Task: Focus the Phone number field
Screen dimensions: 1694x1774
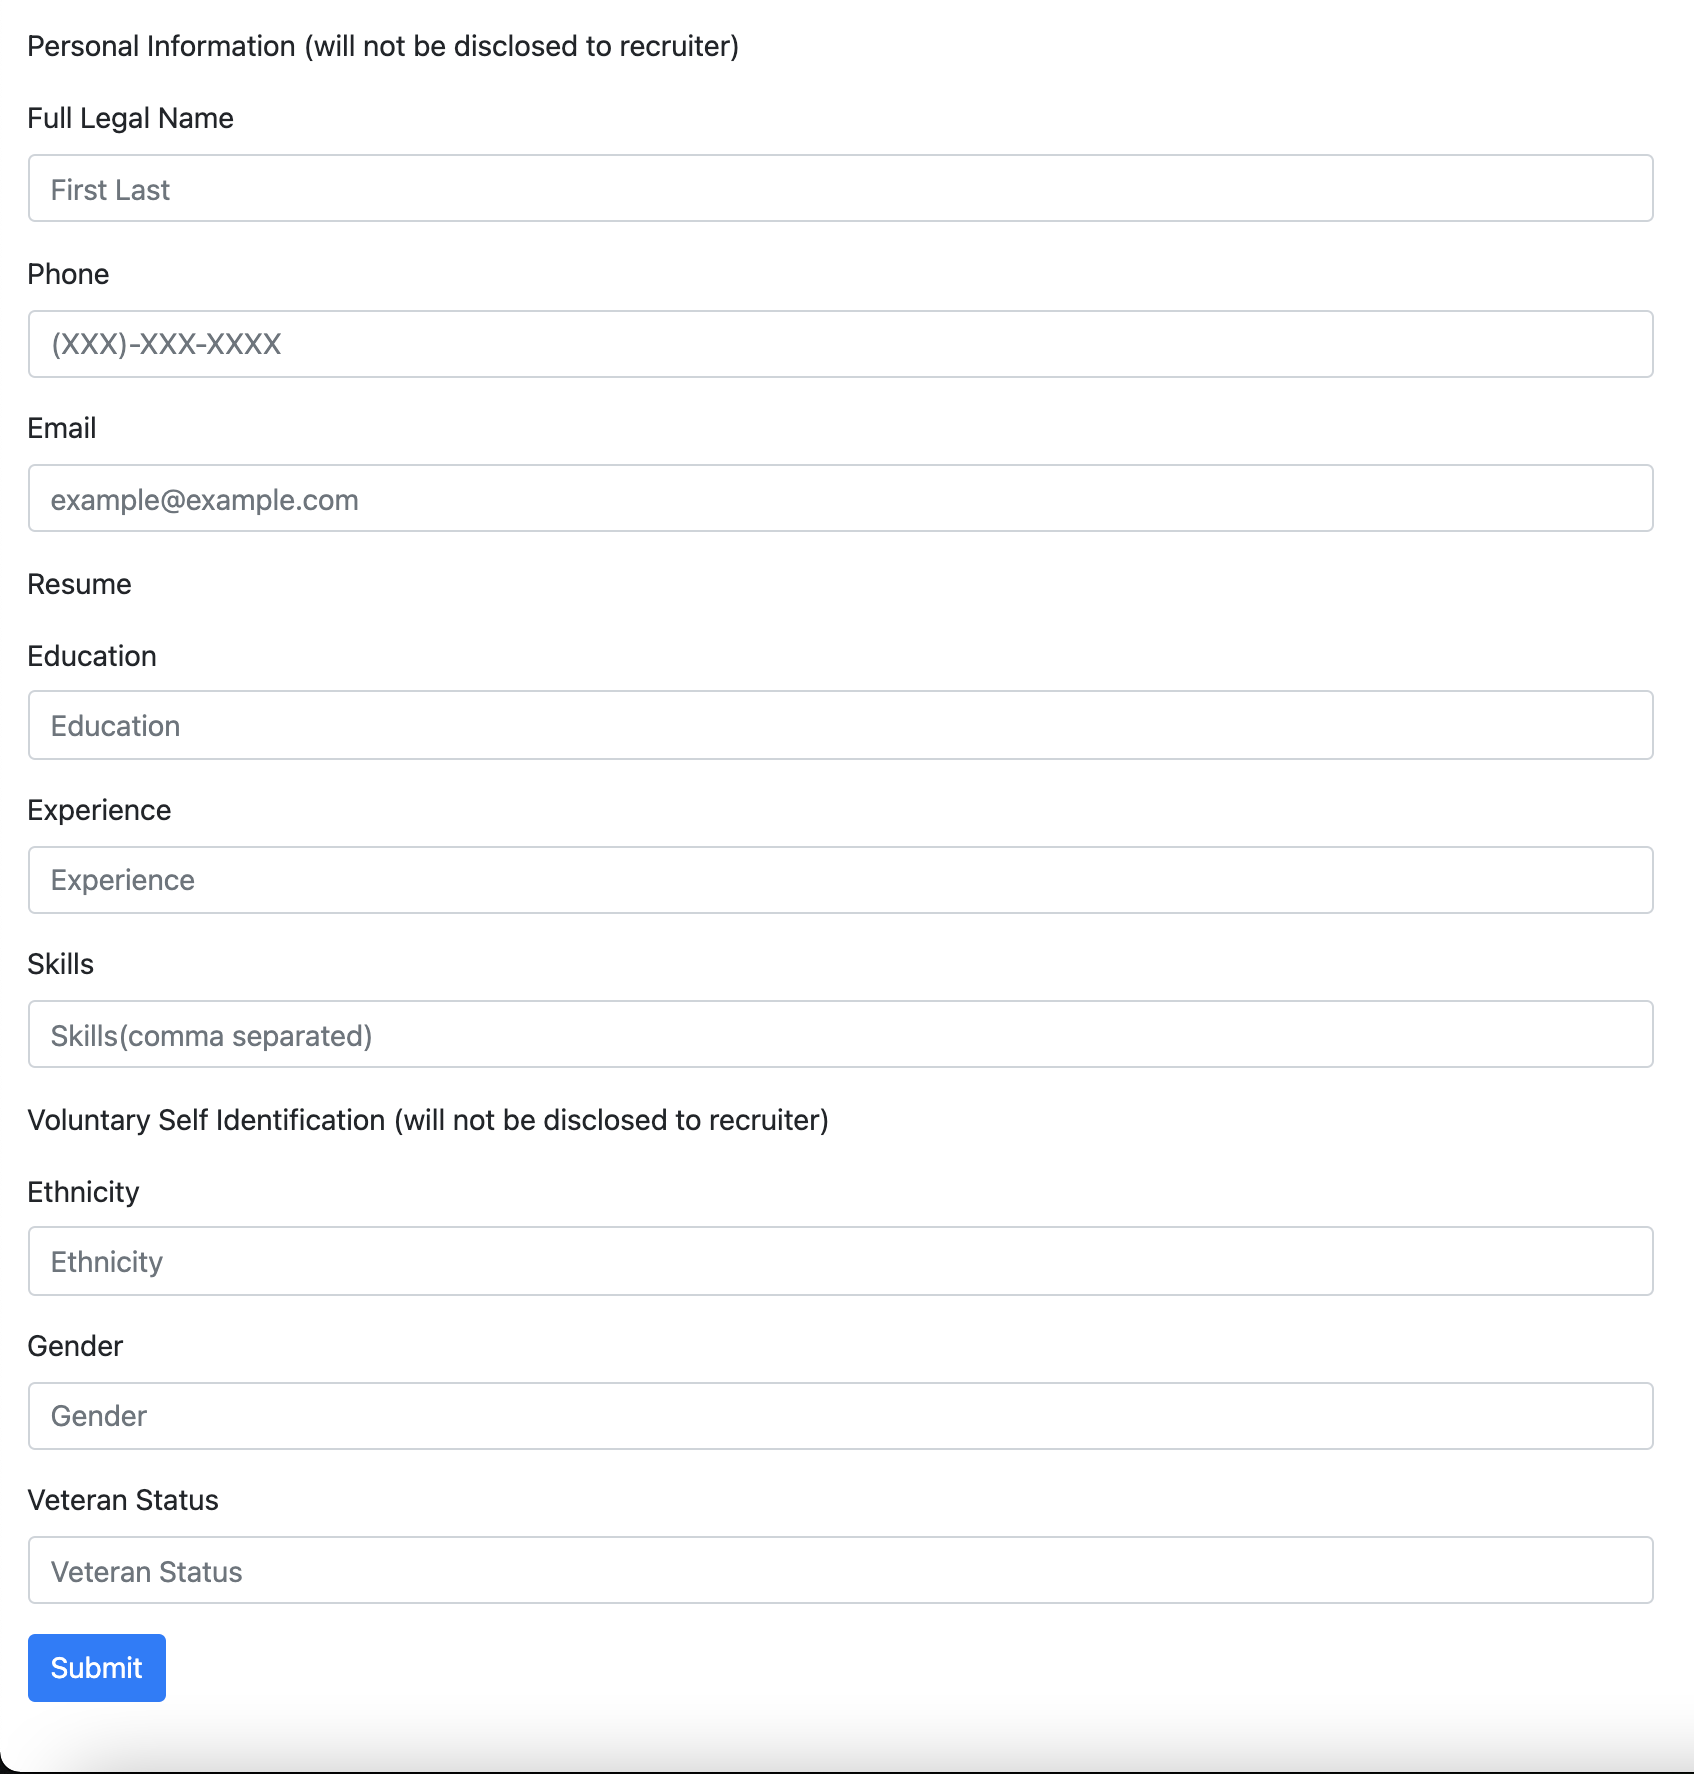Action: tap(840, 344)
